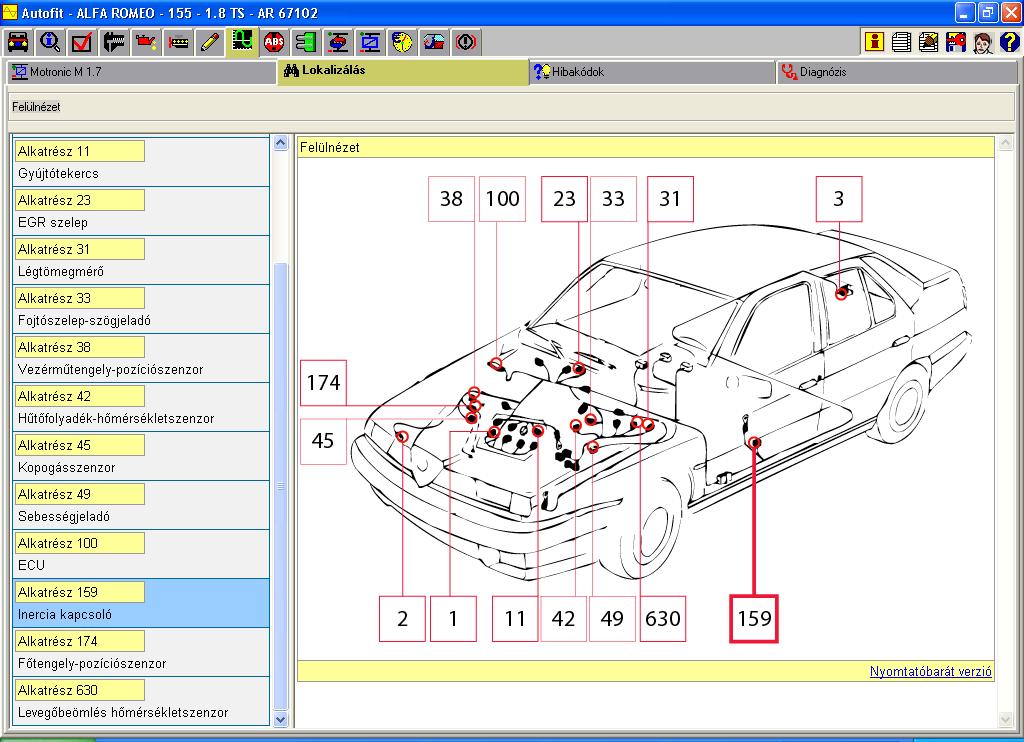Click diagram label box 49

pos(613,619)
